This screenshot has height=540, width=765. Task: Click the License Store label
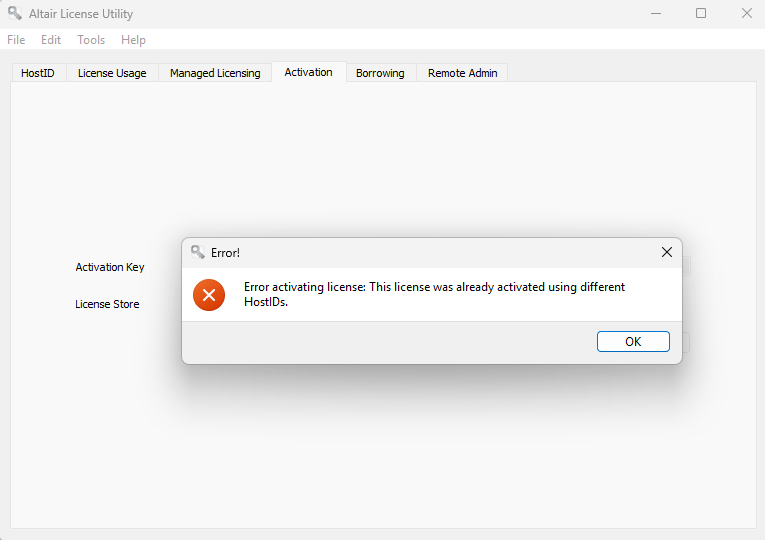[x=107, y=304]
